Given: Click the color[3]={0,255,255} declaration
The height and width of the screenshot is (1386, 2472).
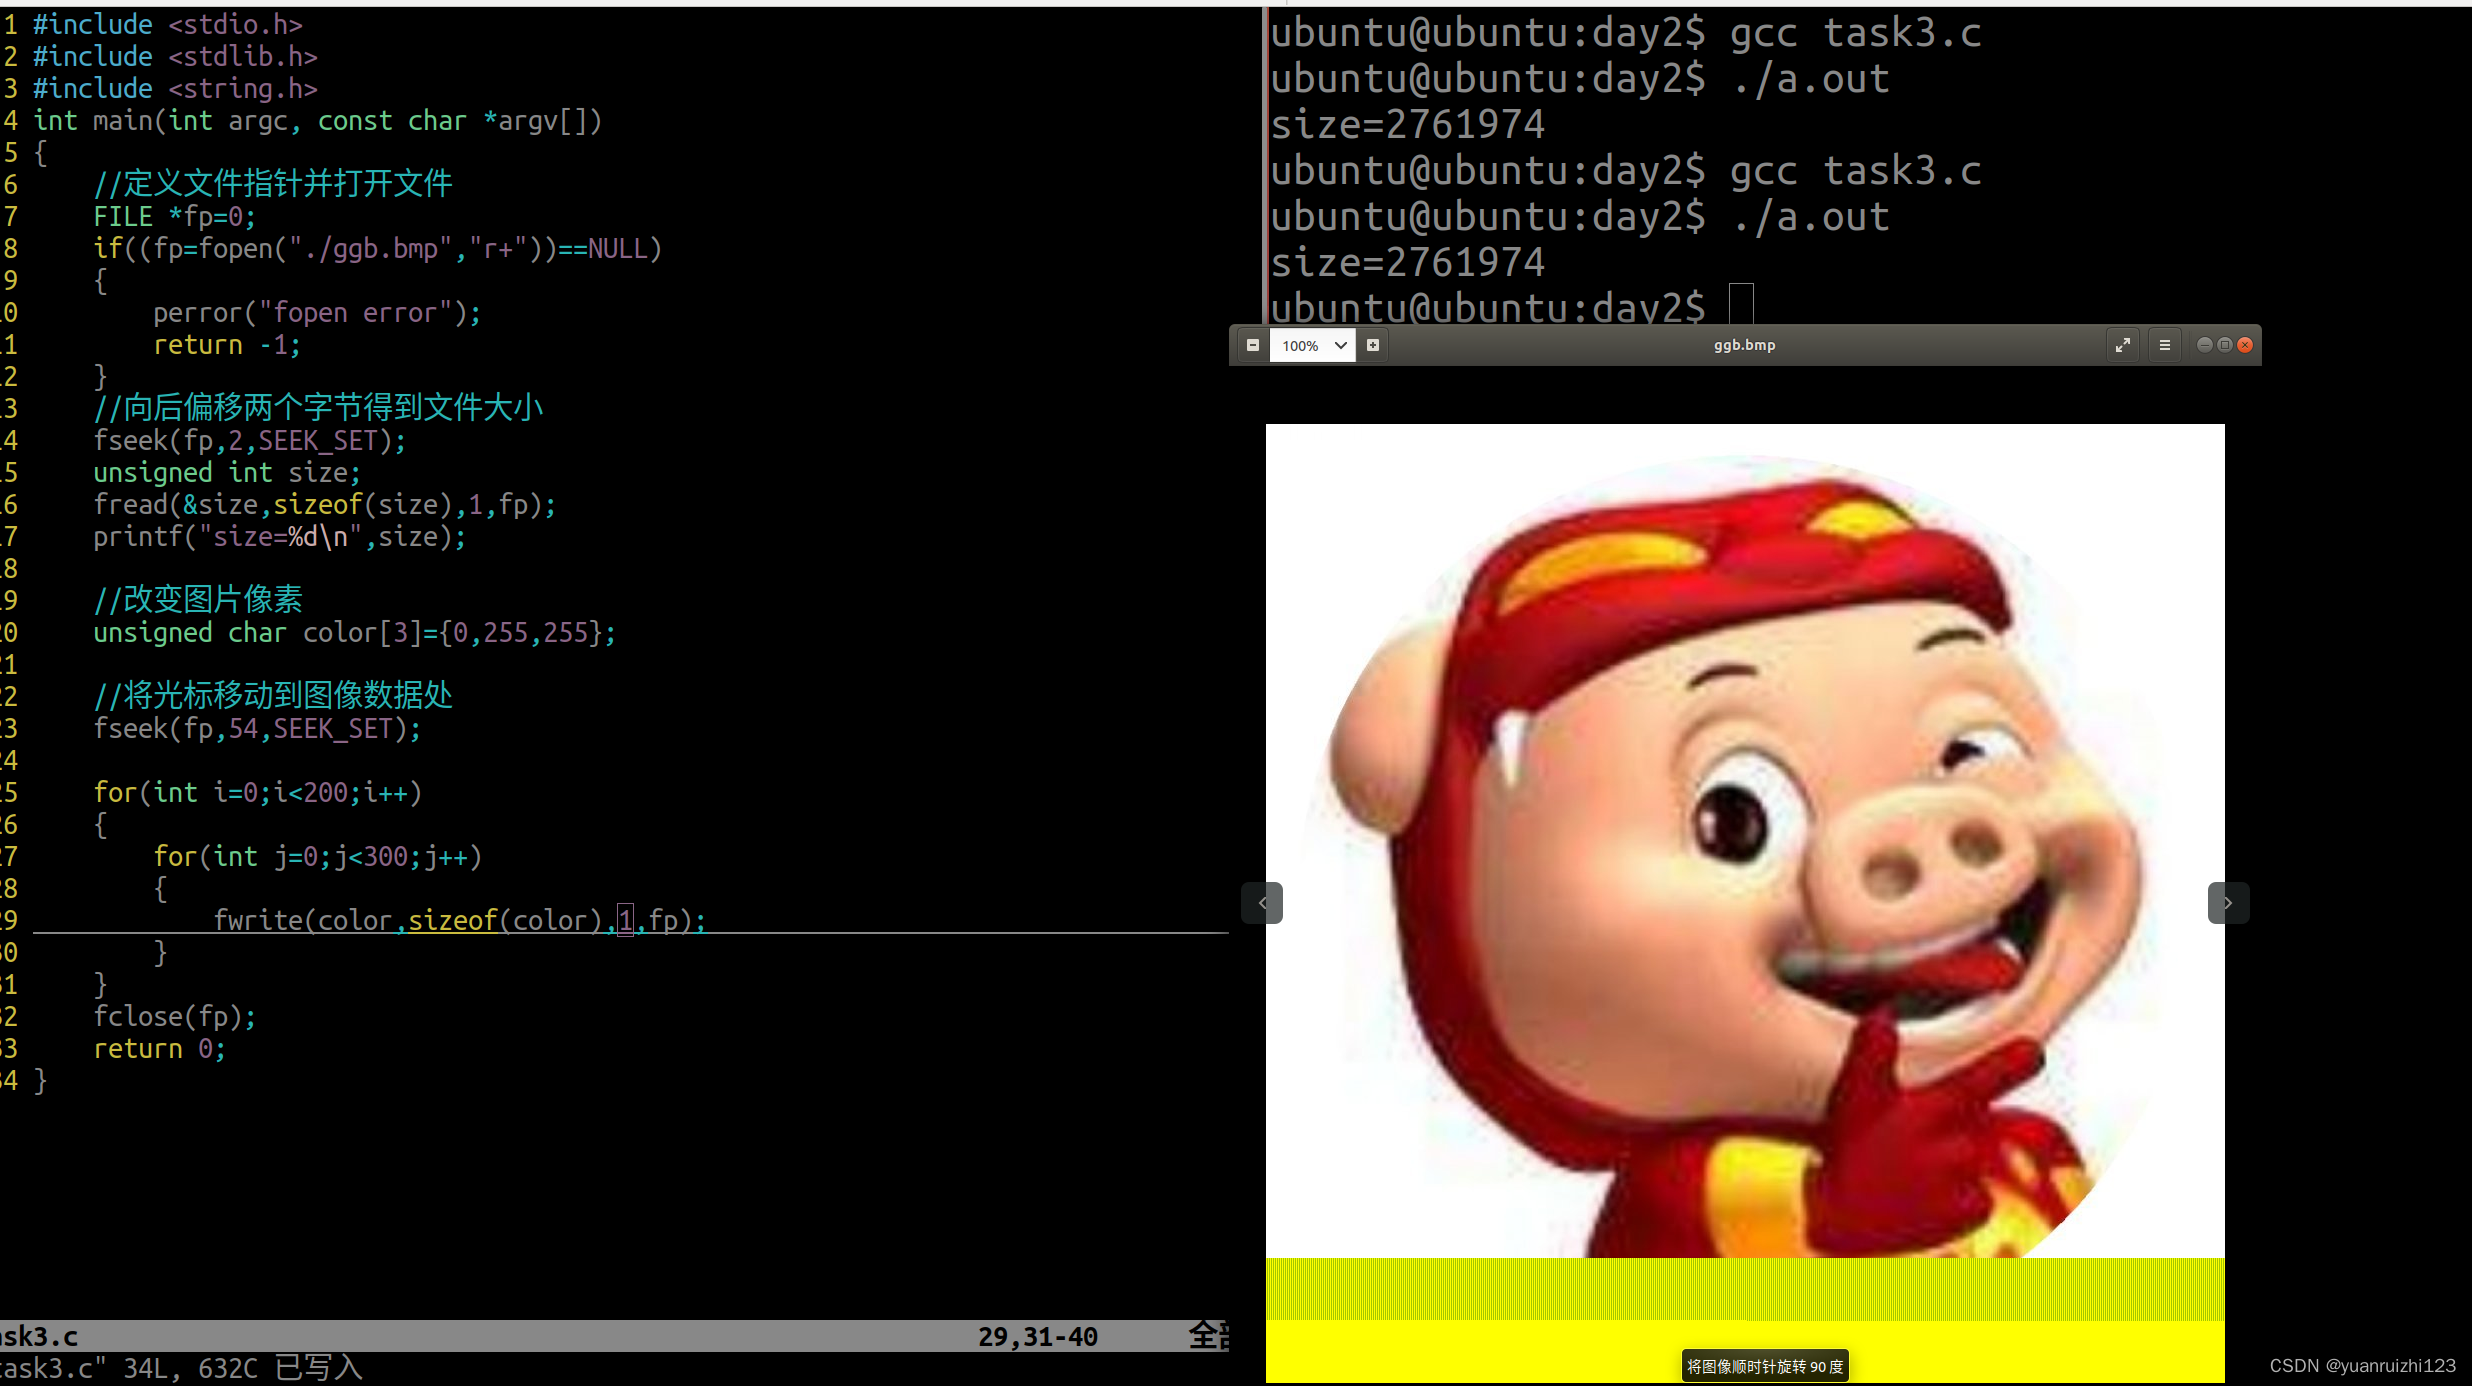Looking at the screenshot, I should pos(355,633).
